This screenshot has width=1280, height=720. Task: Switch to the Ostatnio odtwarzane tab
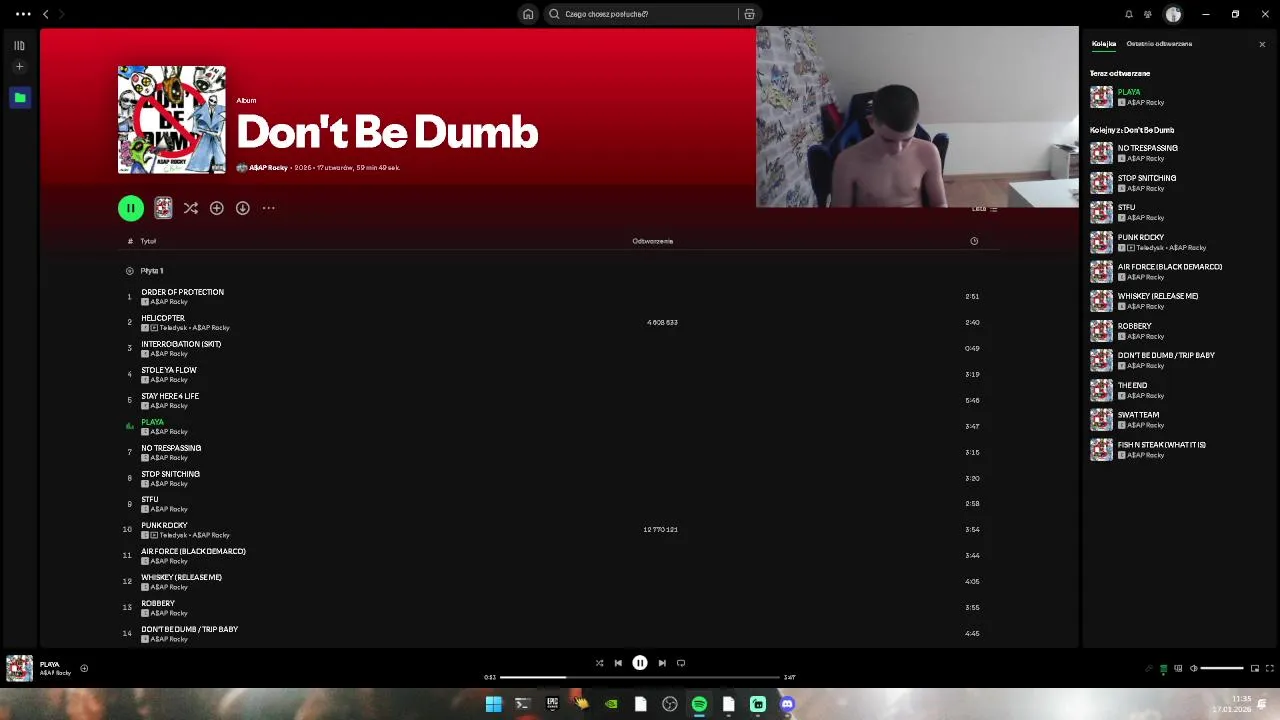click(1159, 44)
